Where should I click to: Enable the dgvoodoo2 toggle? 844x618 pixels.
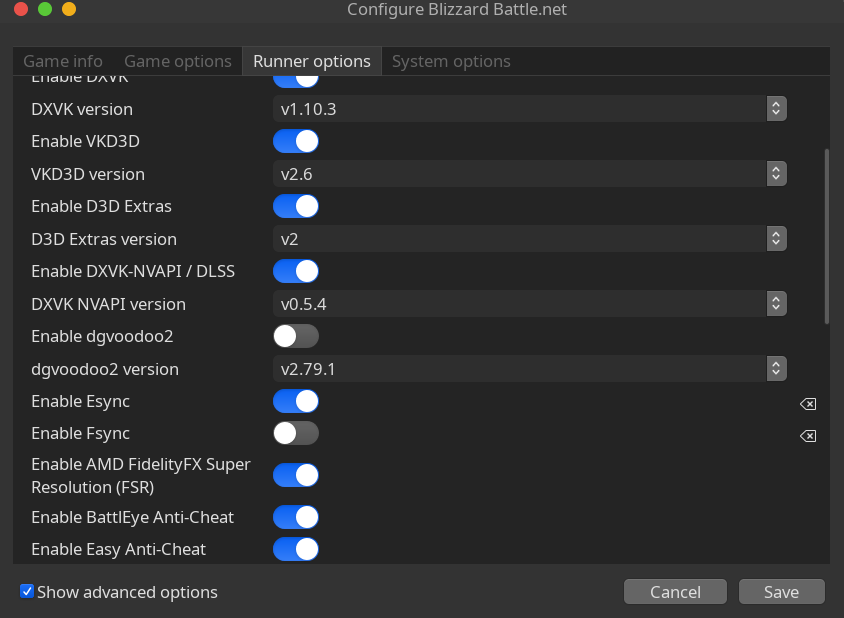(x=296, y=336)
